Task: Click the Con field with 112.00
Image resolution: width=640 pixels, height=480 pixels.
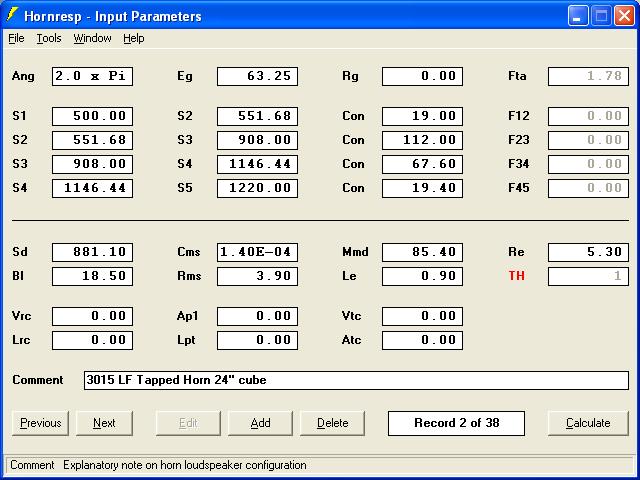Action: 422,140
